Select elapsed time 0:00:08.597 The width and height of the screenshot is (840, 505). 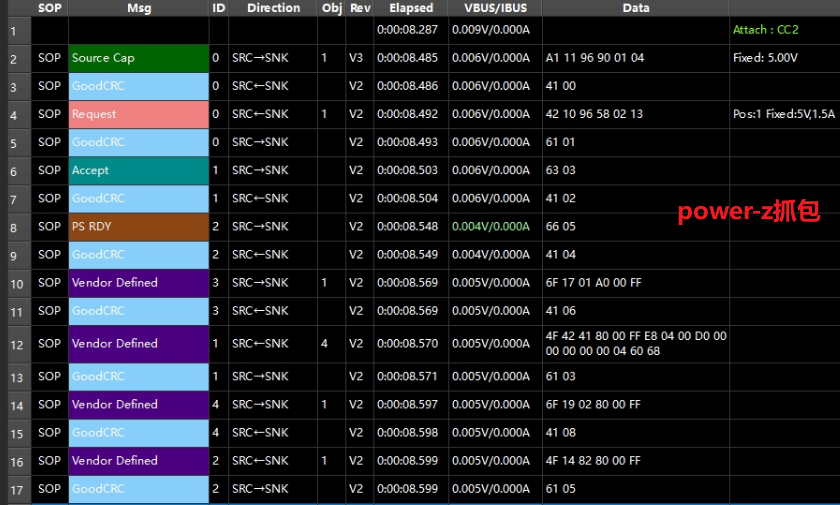(x=407, y=404)
